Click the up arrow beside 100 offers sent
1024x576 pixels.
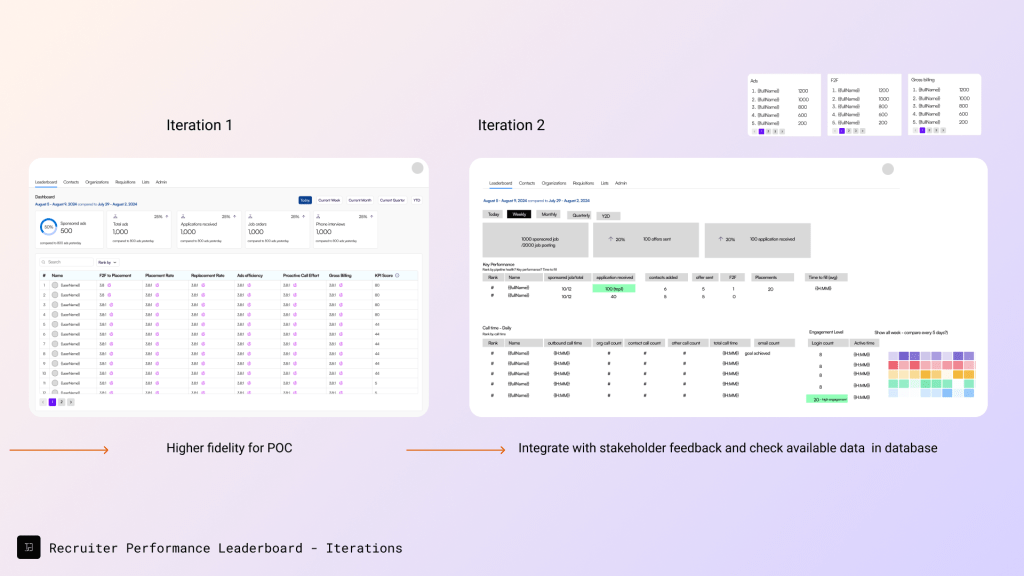tap(610, 238)
